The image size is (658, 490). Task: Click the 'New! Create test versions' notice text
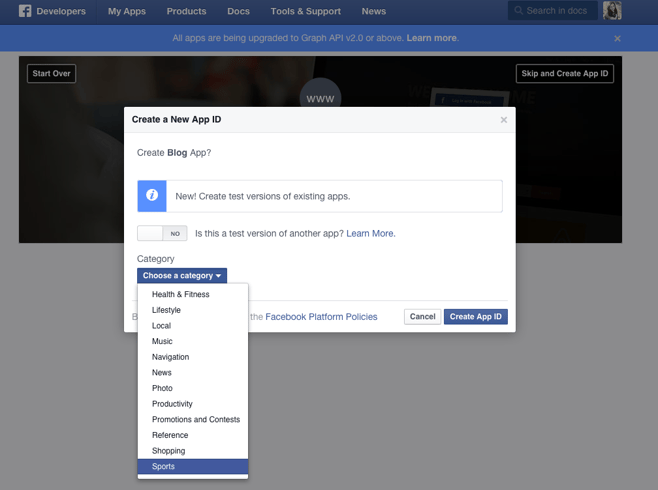263,196
